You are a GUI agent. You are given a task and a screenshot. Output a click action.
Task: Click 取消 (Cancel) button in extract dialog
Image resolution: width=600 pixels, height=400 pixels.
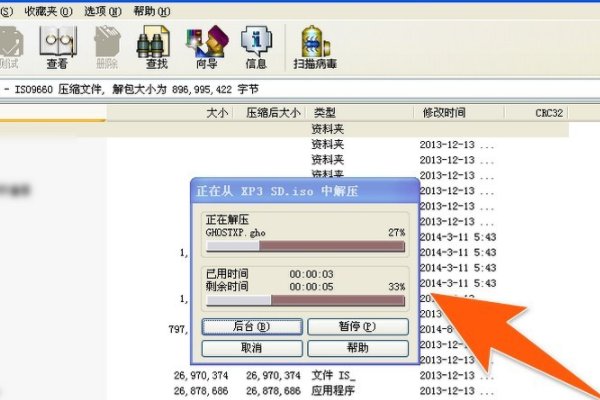point(252,348)
